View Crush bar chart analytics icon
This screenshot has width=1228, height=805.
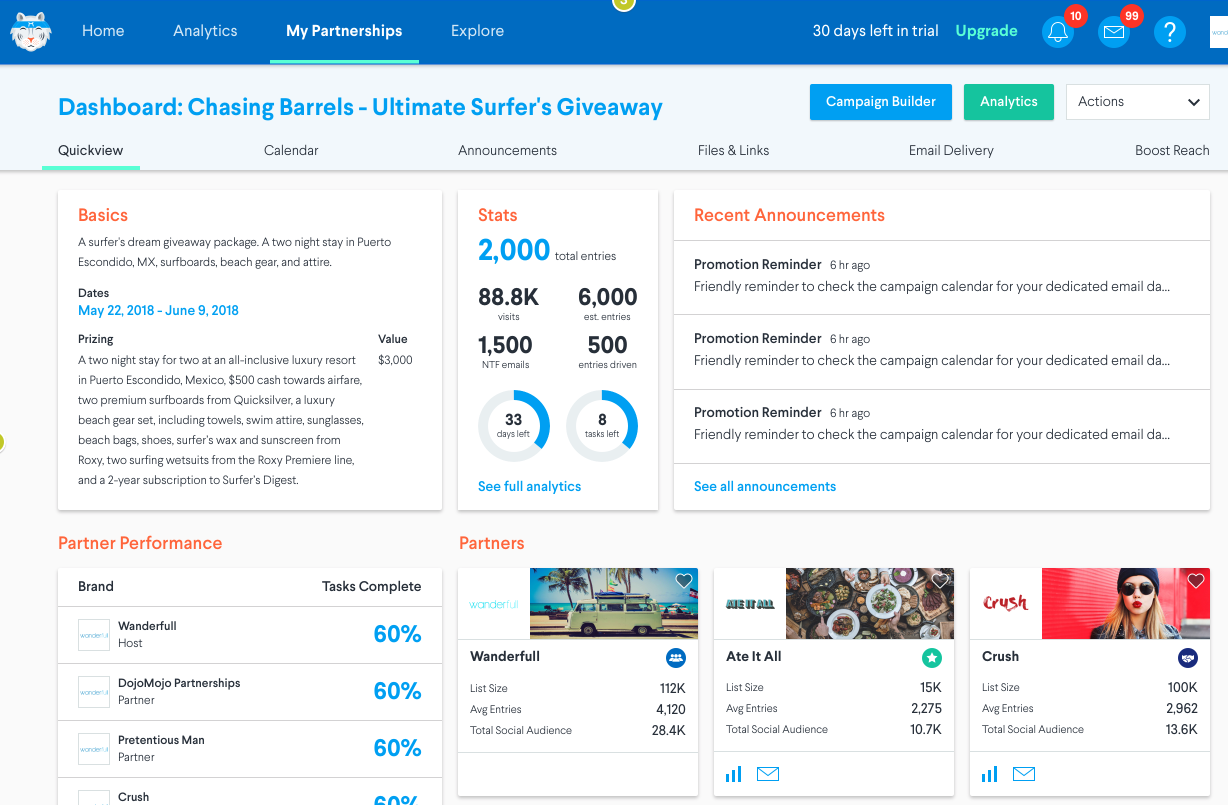[x=990, y=774]
